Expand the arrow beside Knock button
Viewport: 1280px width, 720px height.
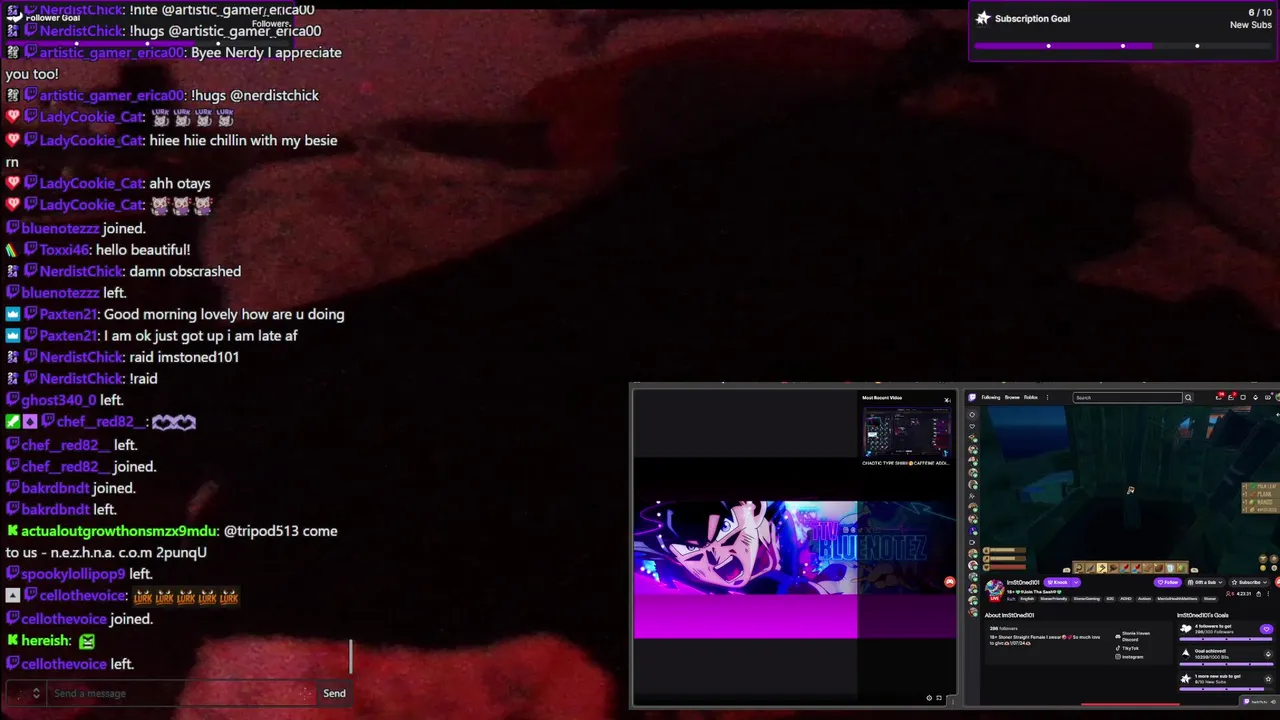1076,582
